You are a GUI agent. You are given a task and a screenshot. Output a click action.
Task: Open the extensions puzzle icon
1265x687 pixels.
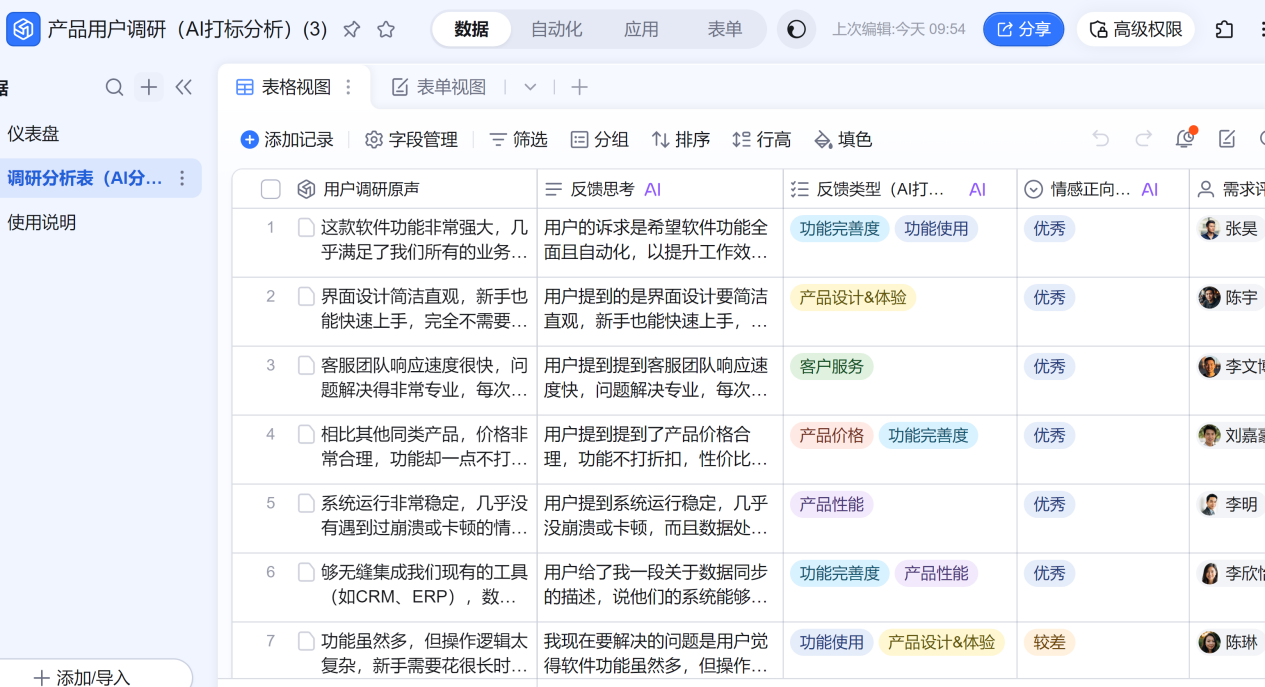click(x=1224, y=30)
